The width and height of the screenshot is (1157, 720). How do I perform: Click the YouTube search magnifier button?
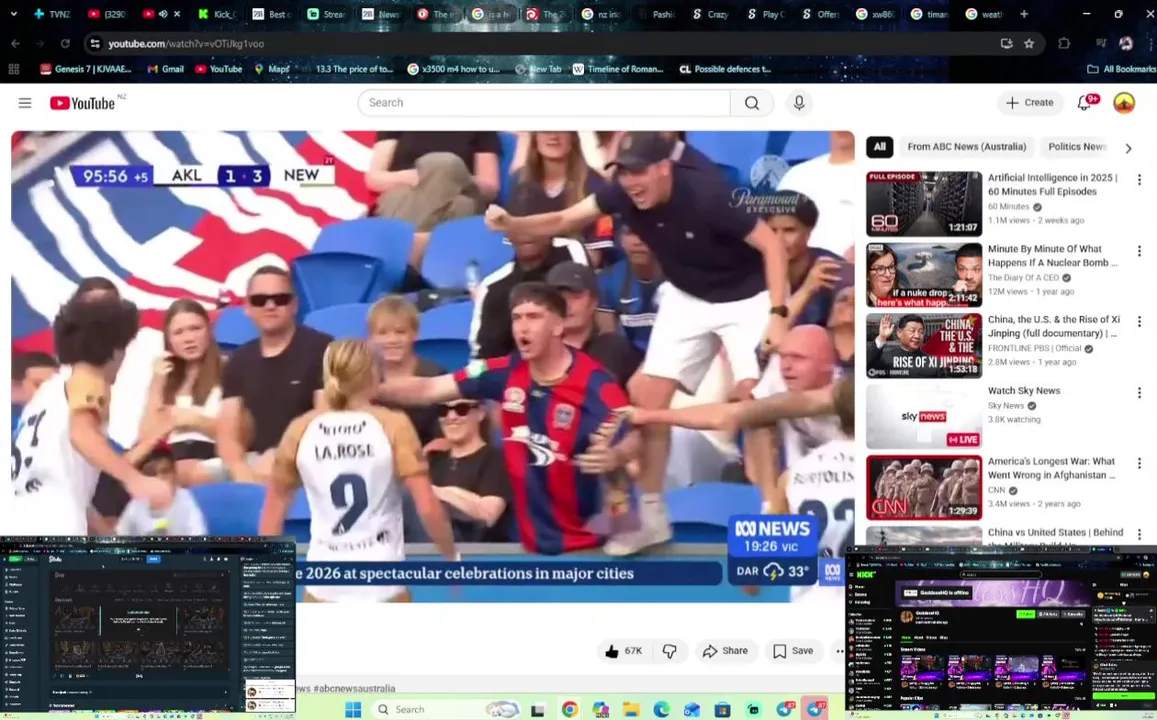point(751,103)
